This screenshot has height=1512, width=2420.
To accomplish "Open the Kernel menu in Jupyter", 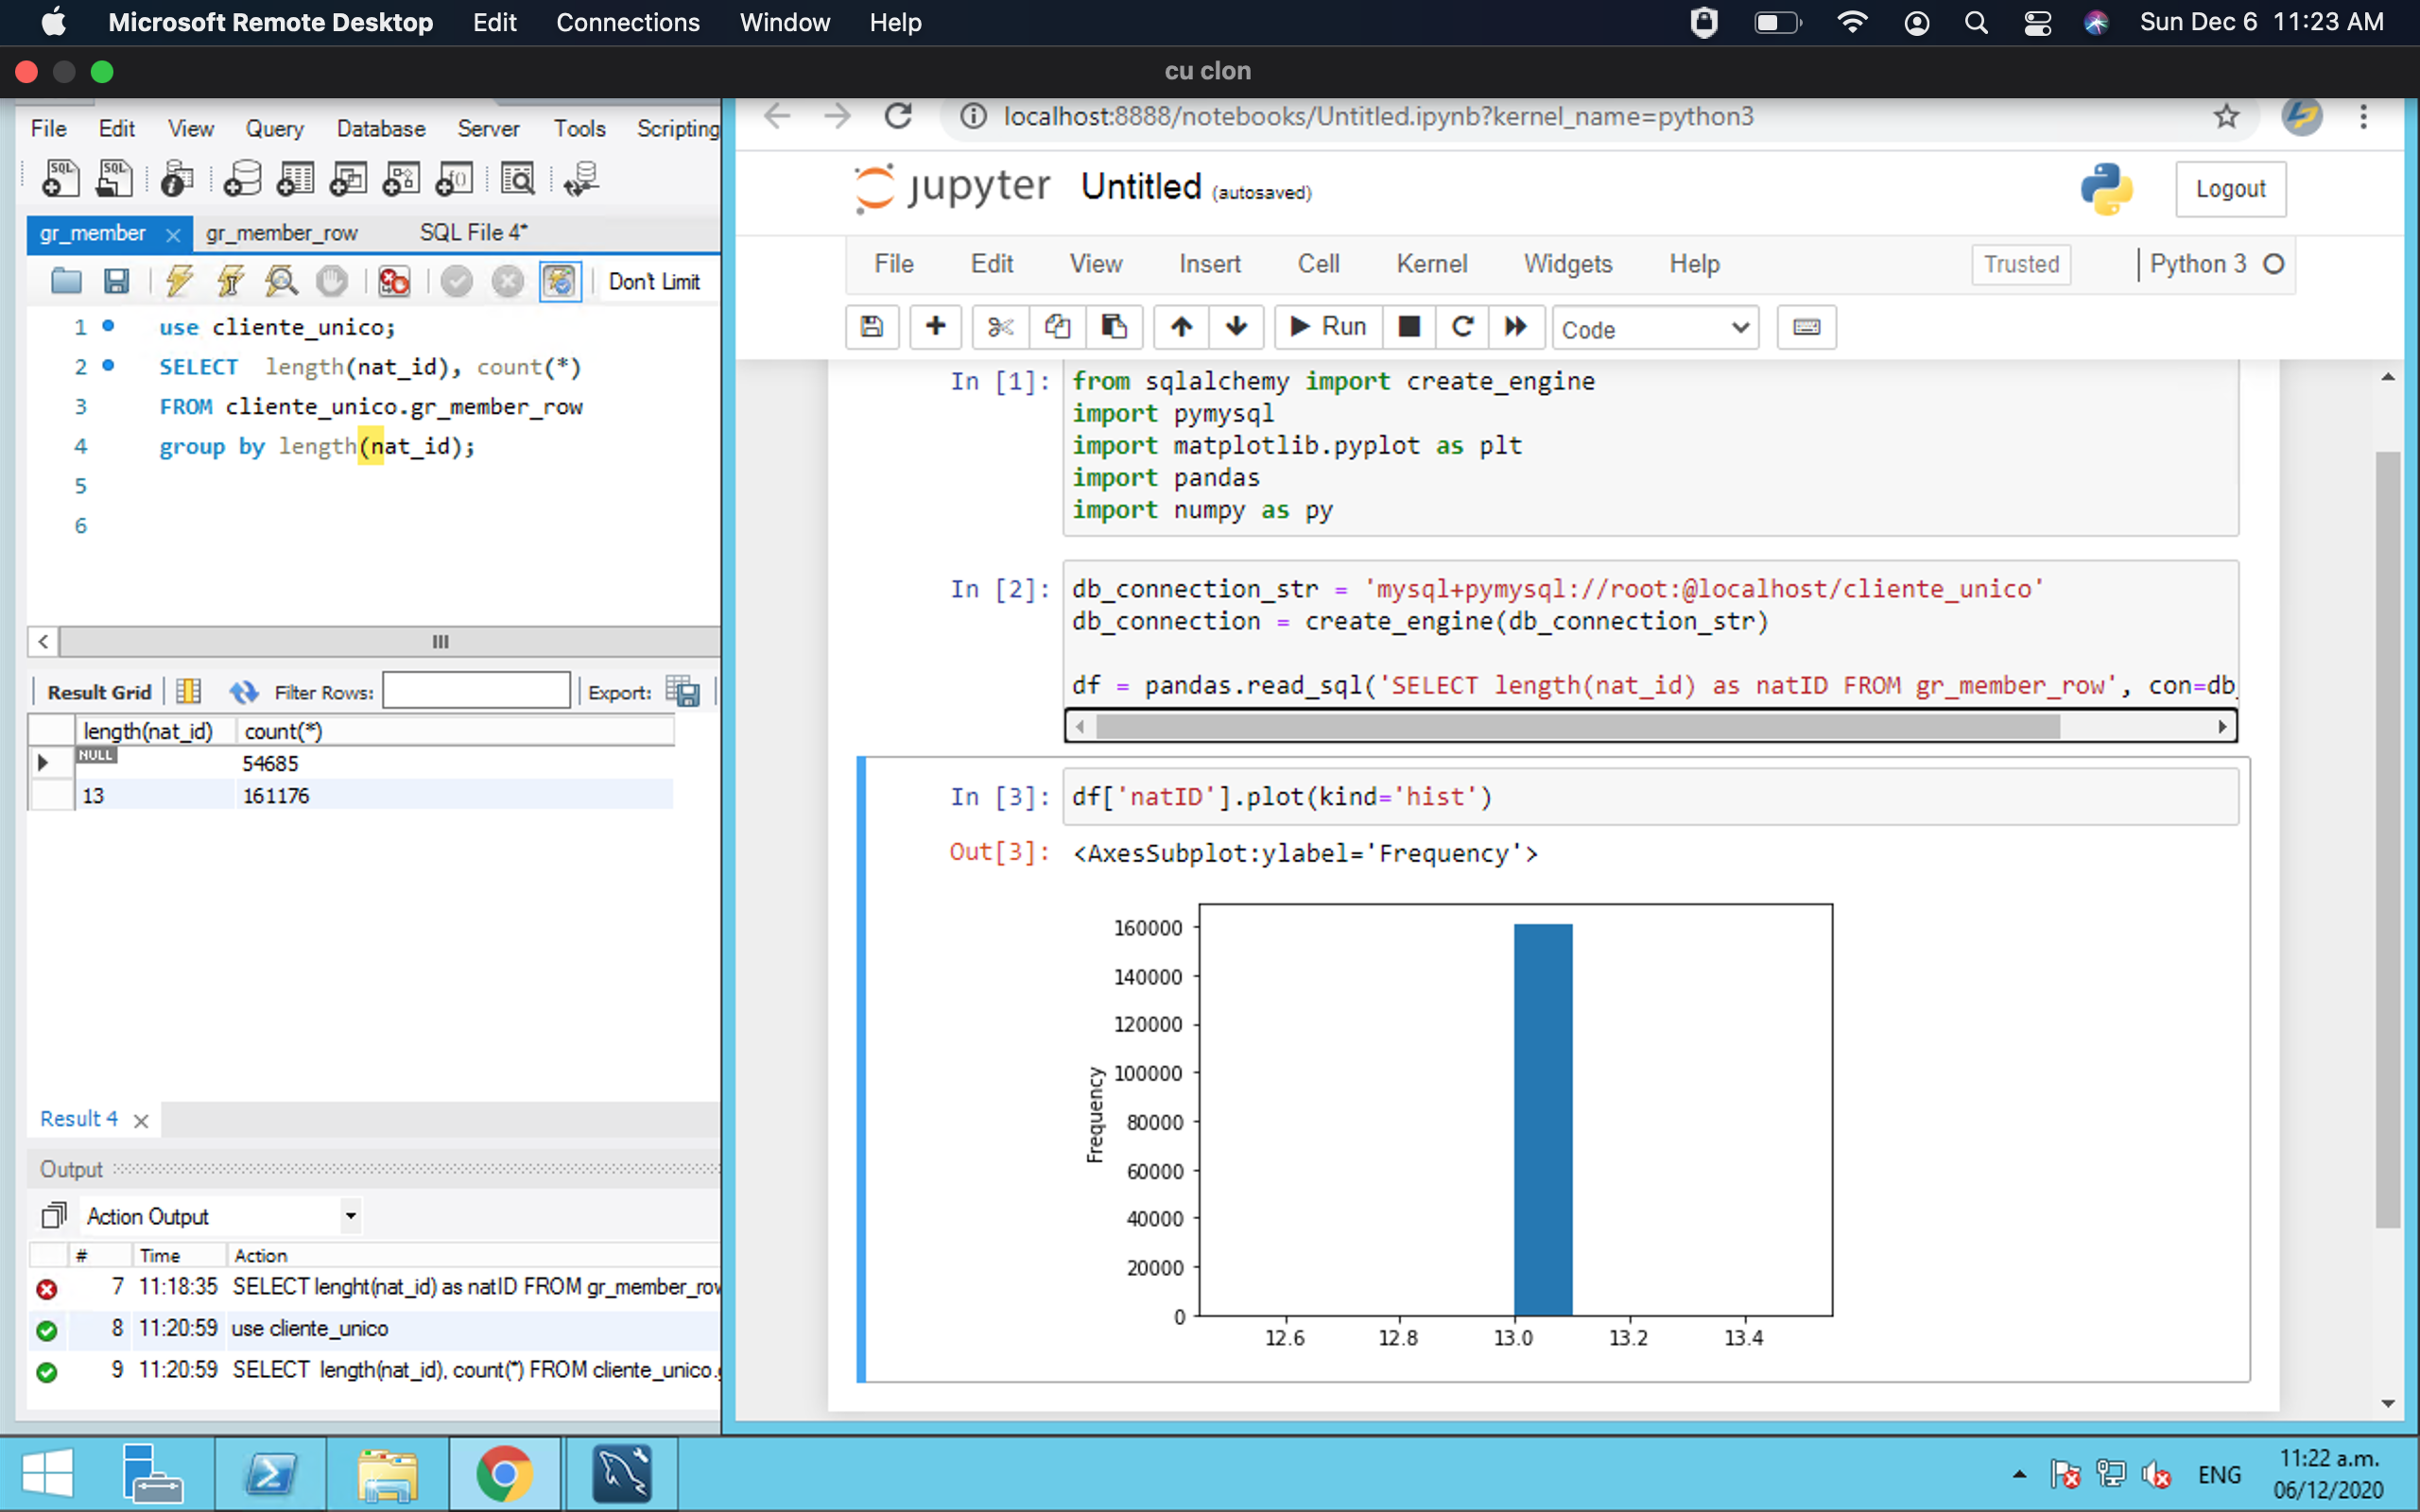I will (x=1432, y=264).
